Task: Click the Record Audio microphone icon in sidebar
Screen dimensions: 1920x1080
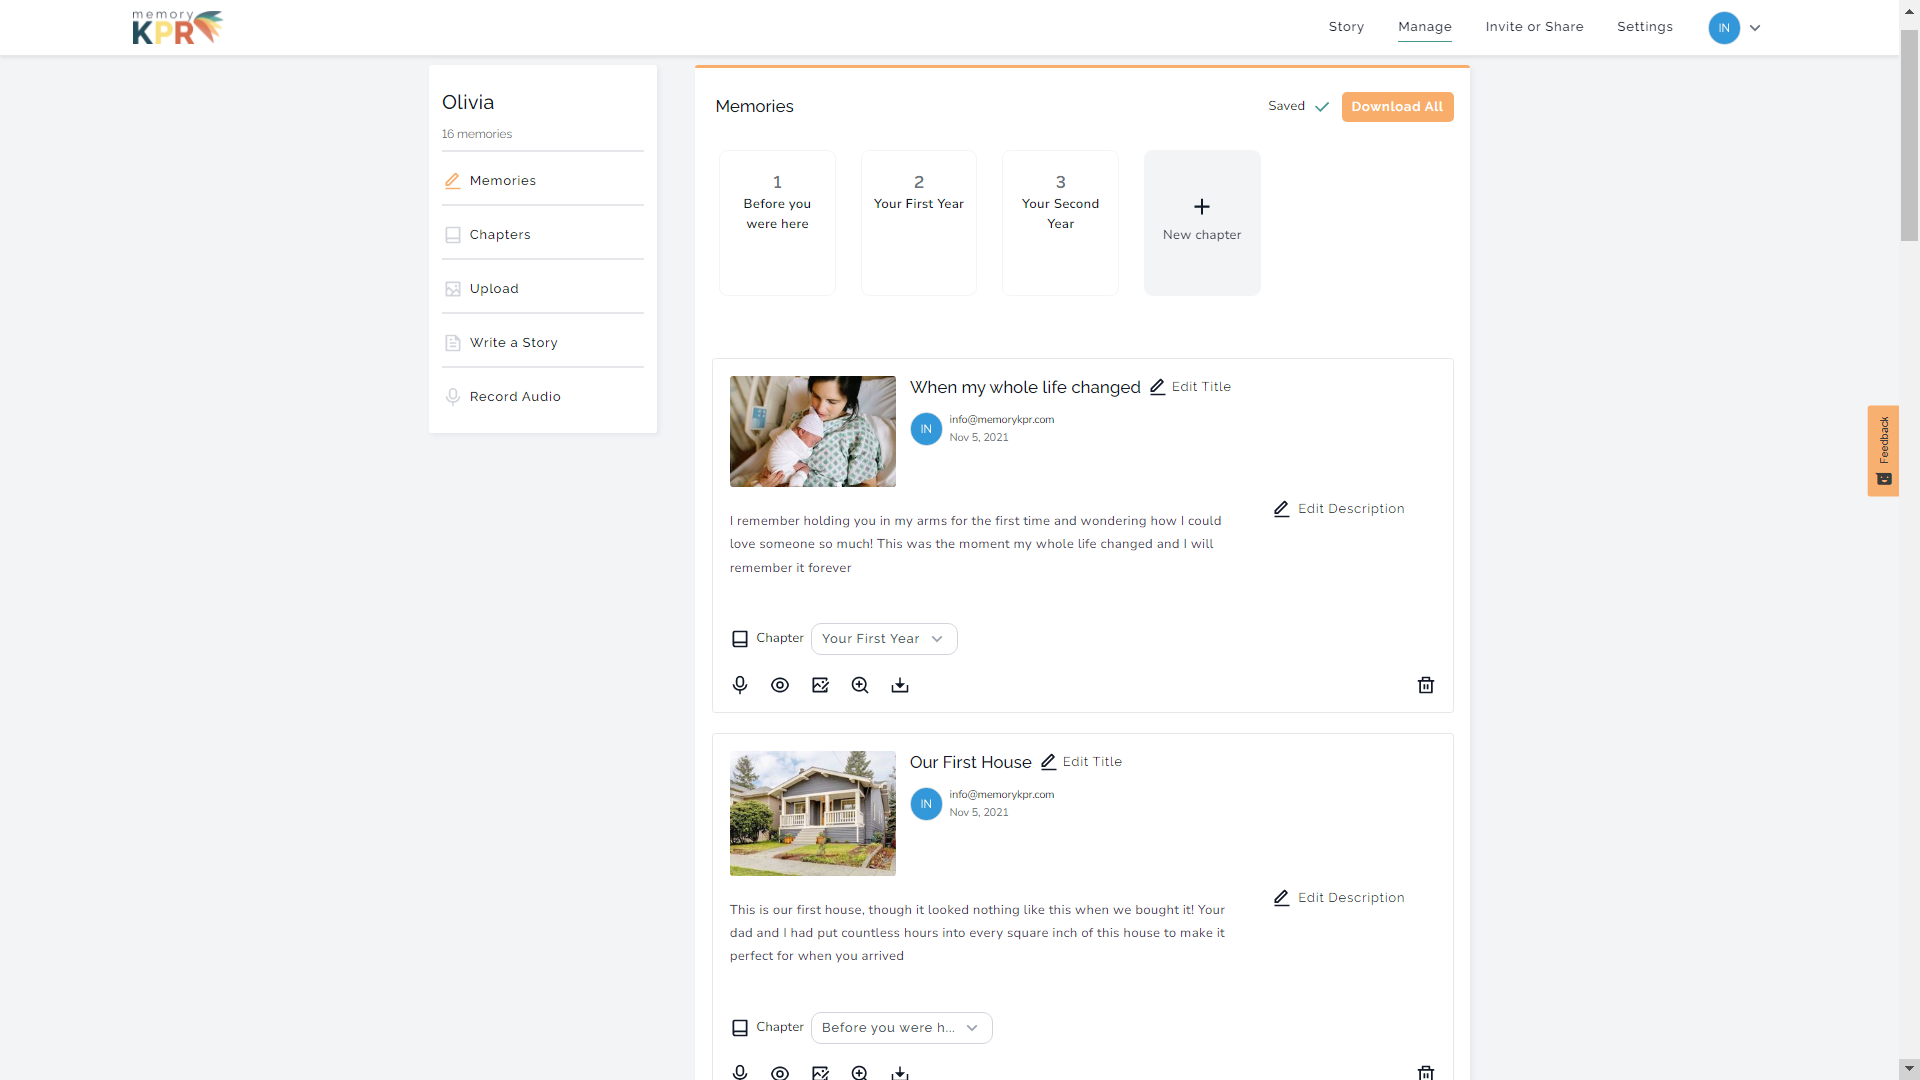Action: pyautogui.click(x=453, y=397)
